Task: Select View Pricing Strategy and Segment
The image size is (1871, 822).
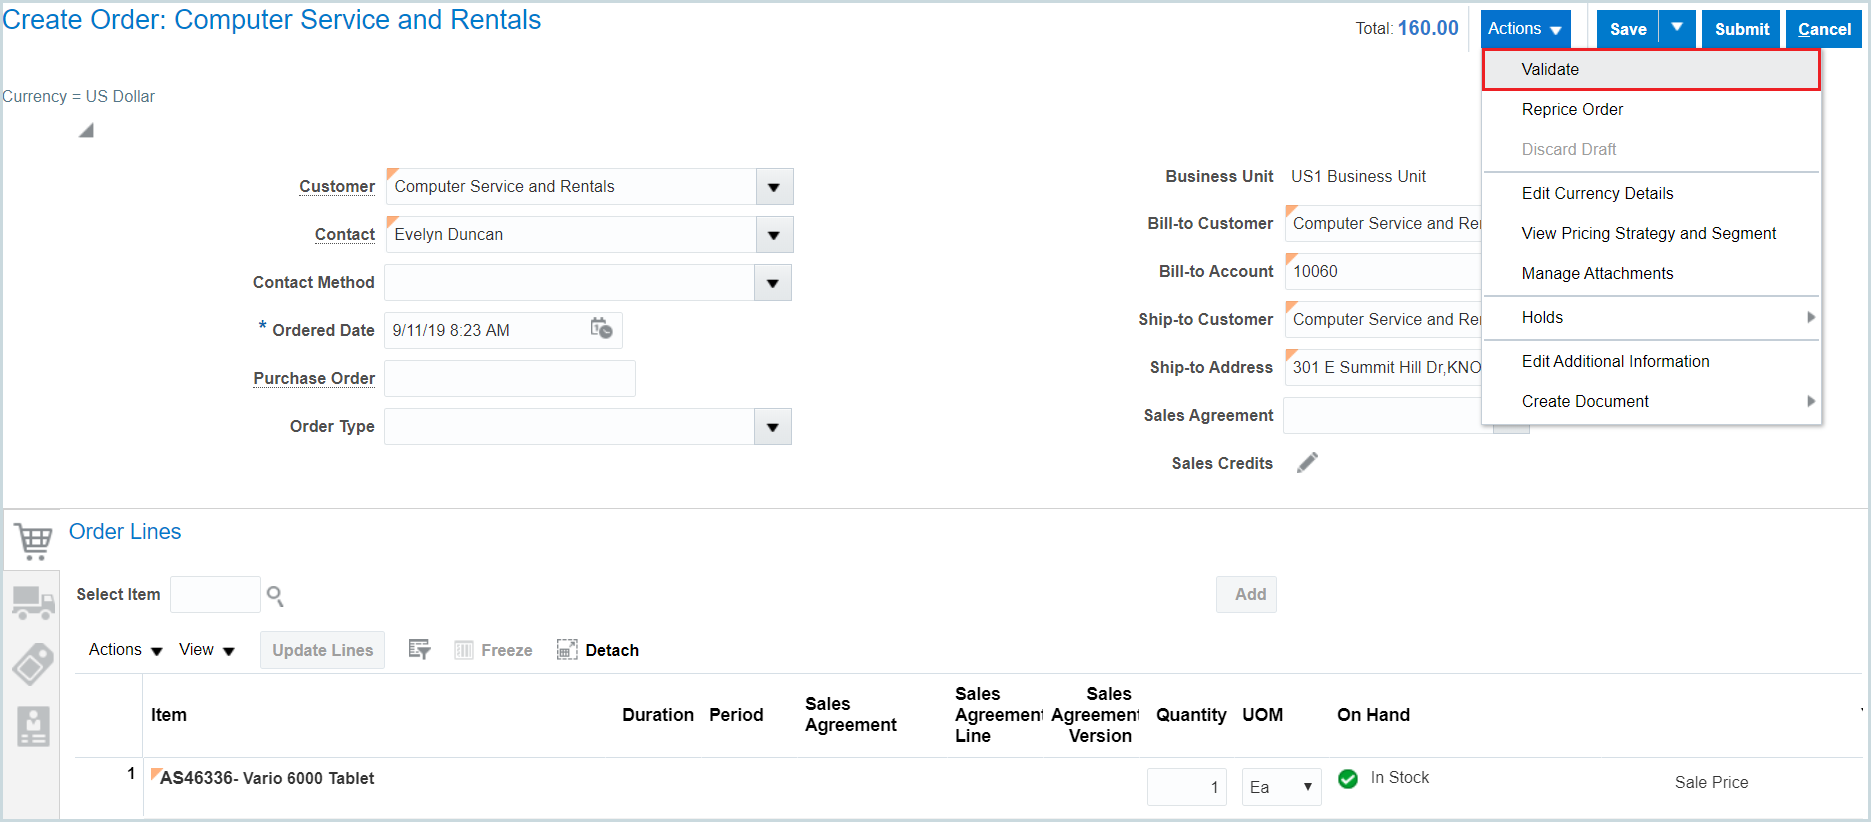Action: pos(1651,233)
